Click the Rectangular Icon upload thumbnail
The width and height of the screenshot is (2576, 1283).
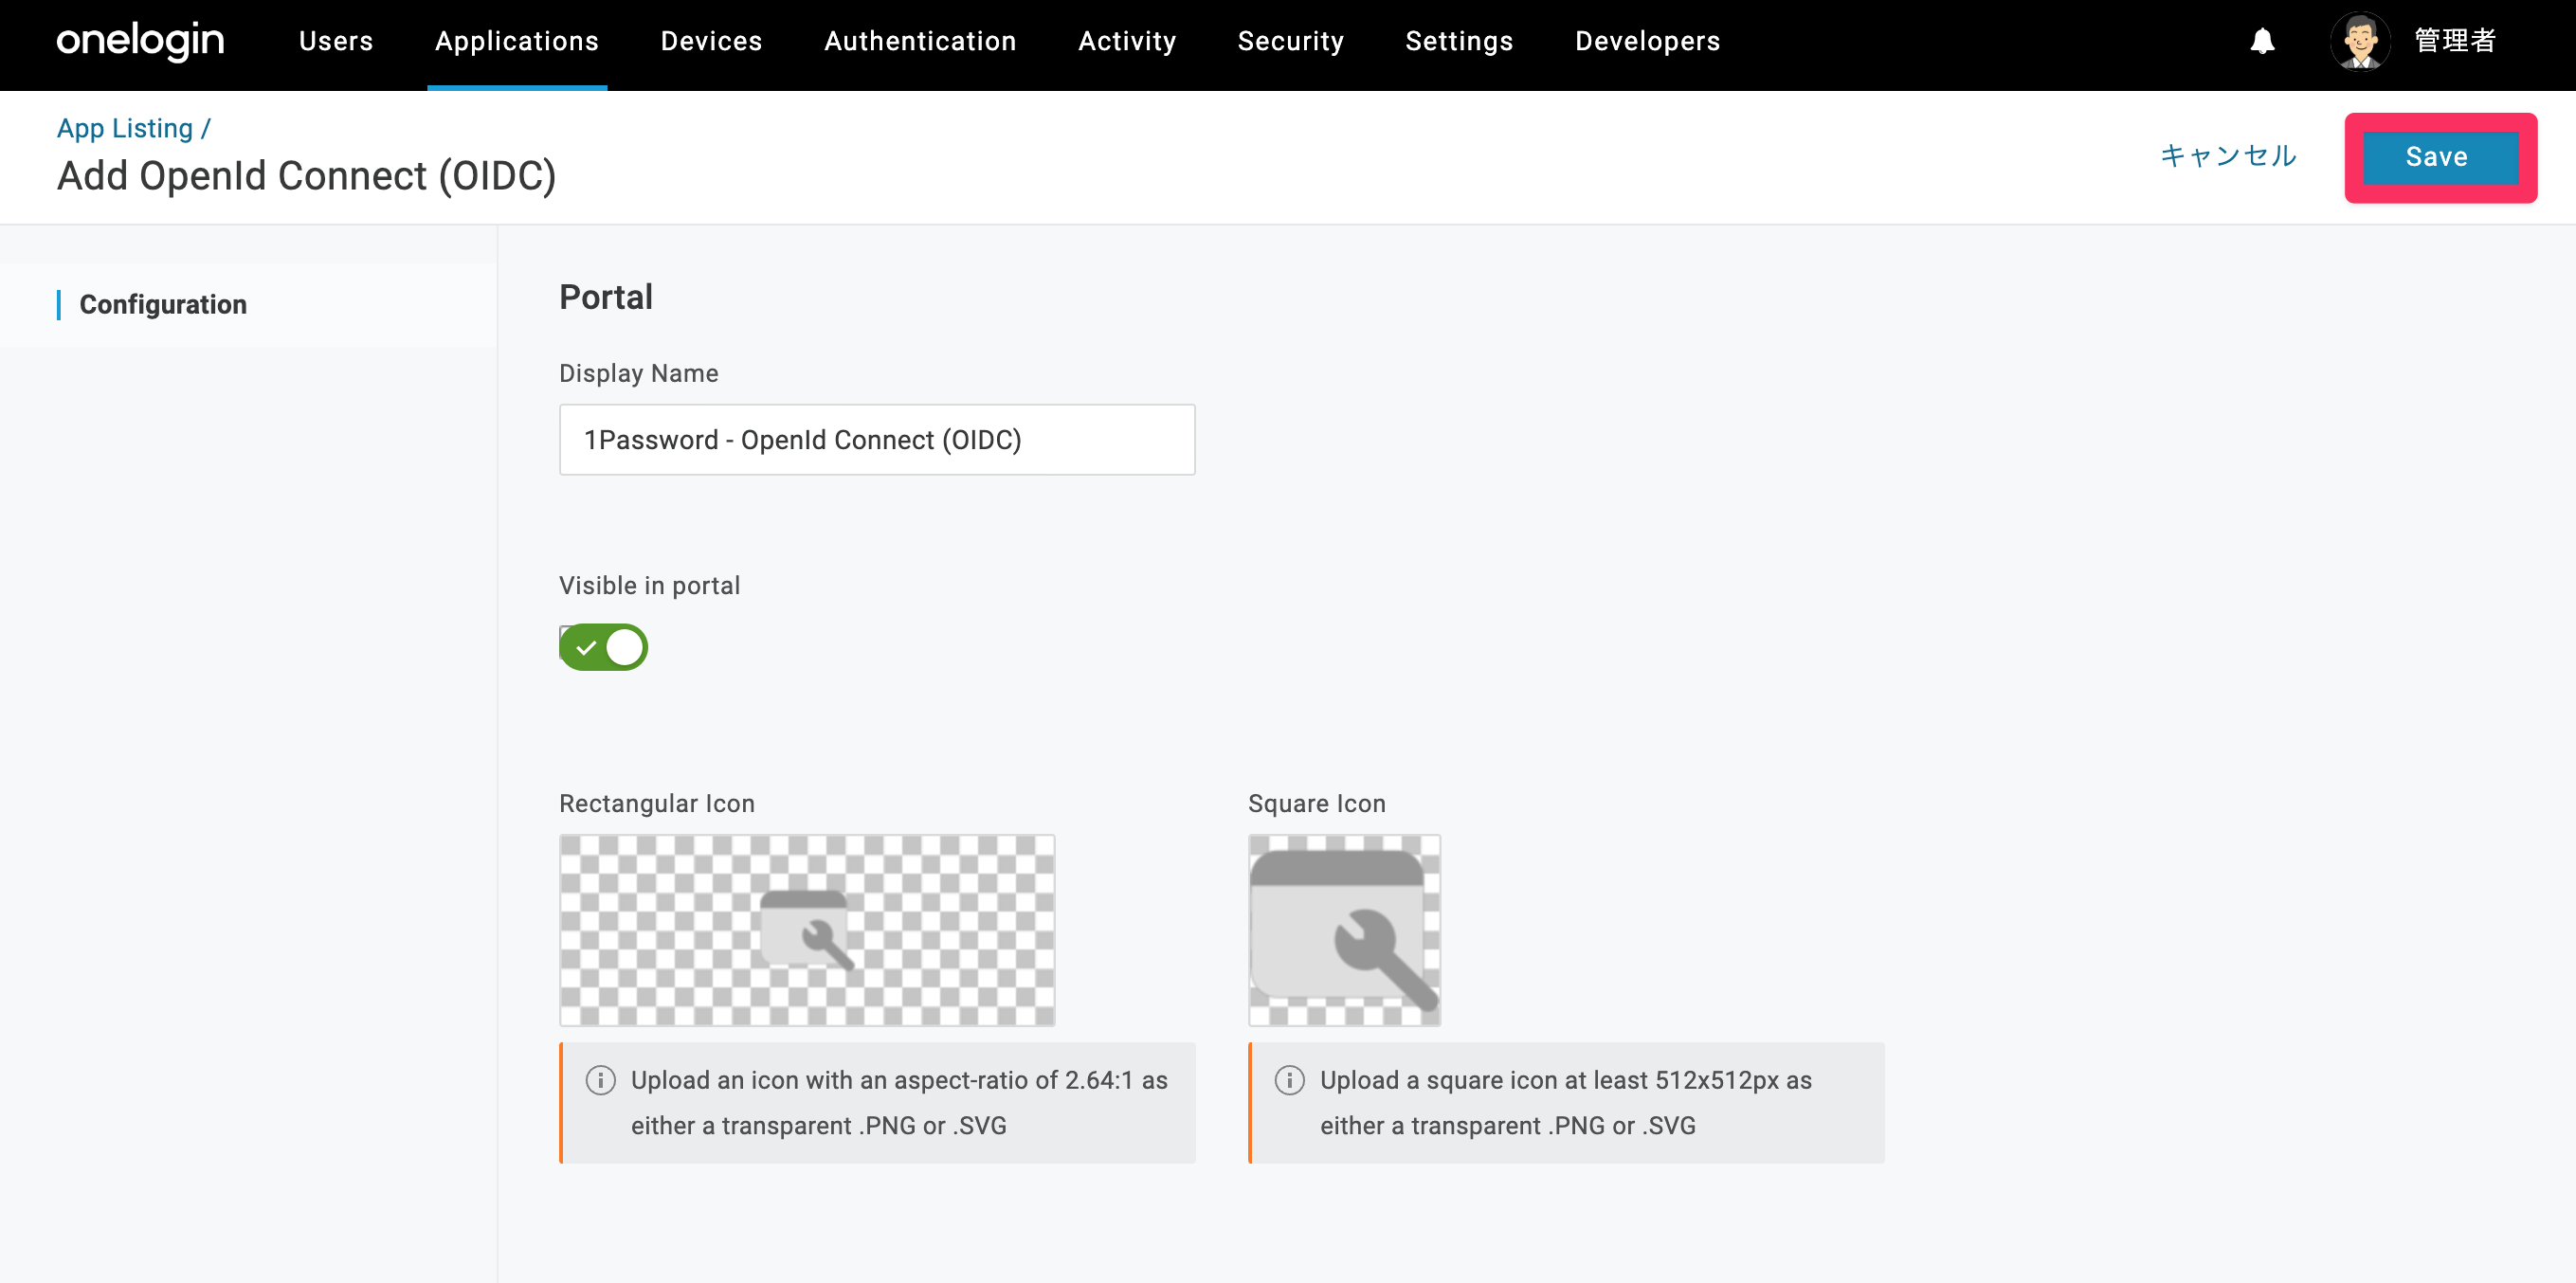pos(807,930)
